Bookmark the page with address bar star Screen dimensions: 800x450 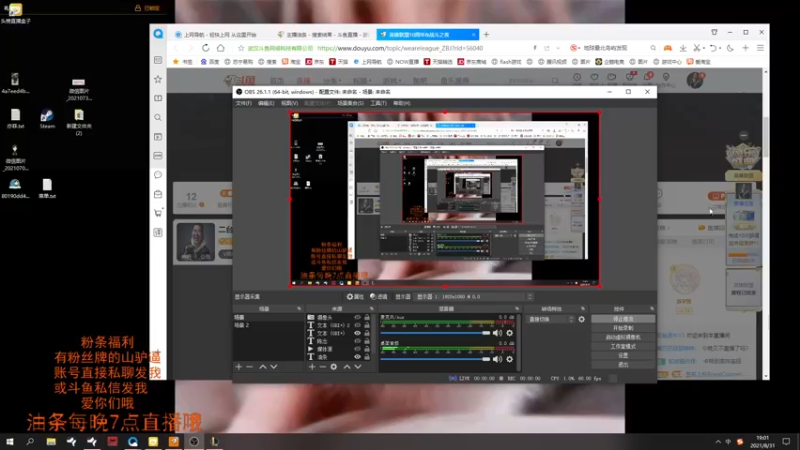pyautogui.click(x=241, y=48)
